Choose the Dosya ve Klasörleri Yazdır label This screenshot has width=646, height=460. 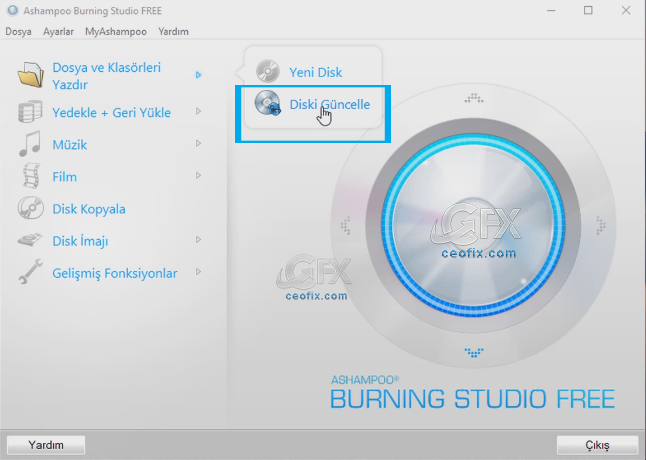coord(107,76)
